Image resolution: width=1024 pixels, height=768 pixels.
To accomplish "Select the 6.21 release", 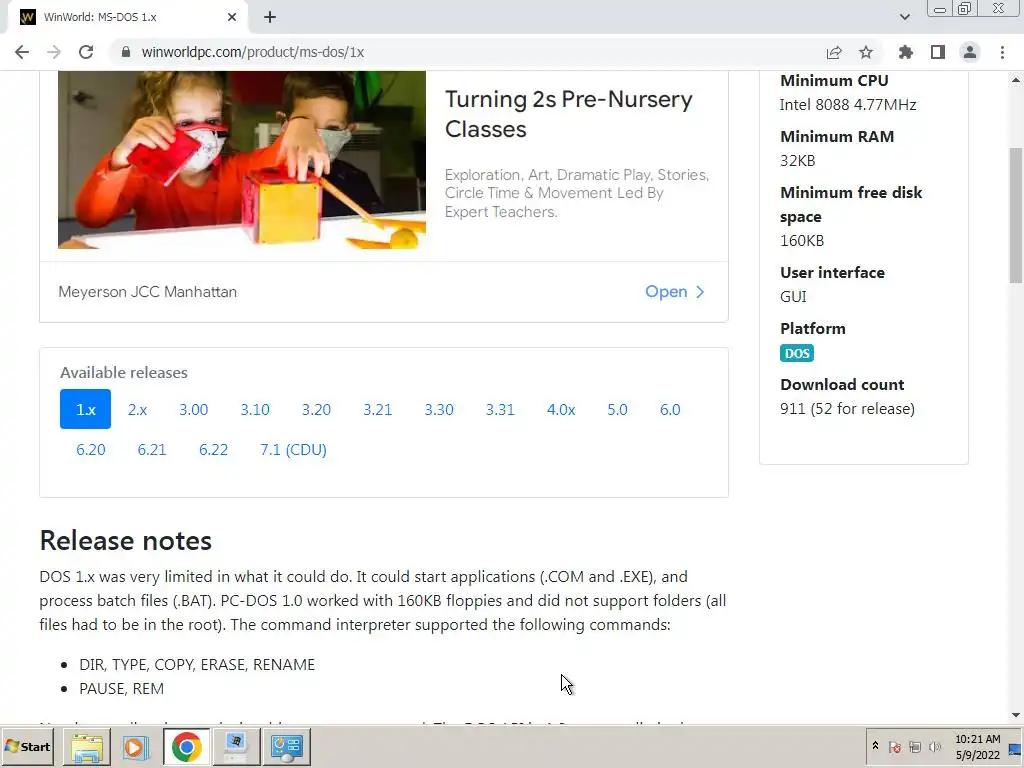I will coord(152,450).
